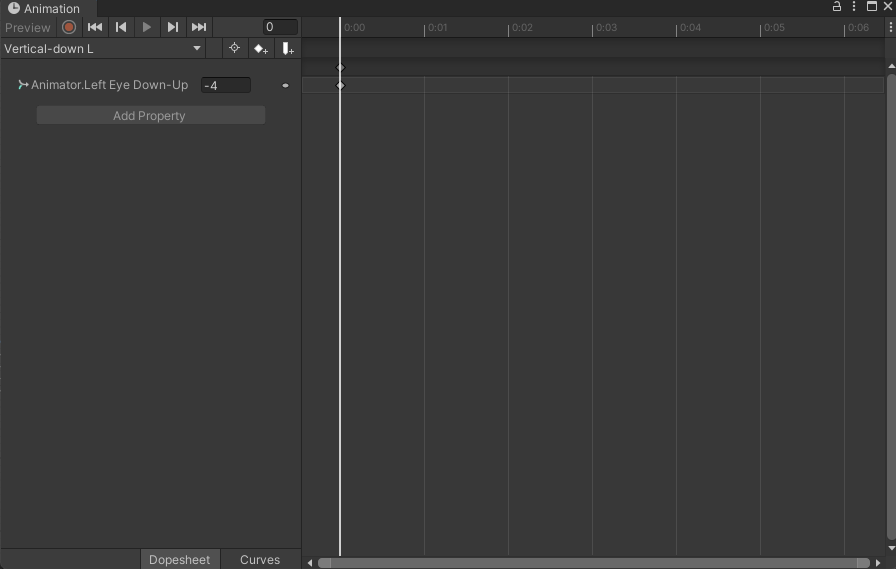Switch to Curves view
Viewport: 896px width, 569px height.
pyautogui.click(x=260, y=559)
